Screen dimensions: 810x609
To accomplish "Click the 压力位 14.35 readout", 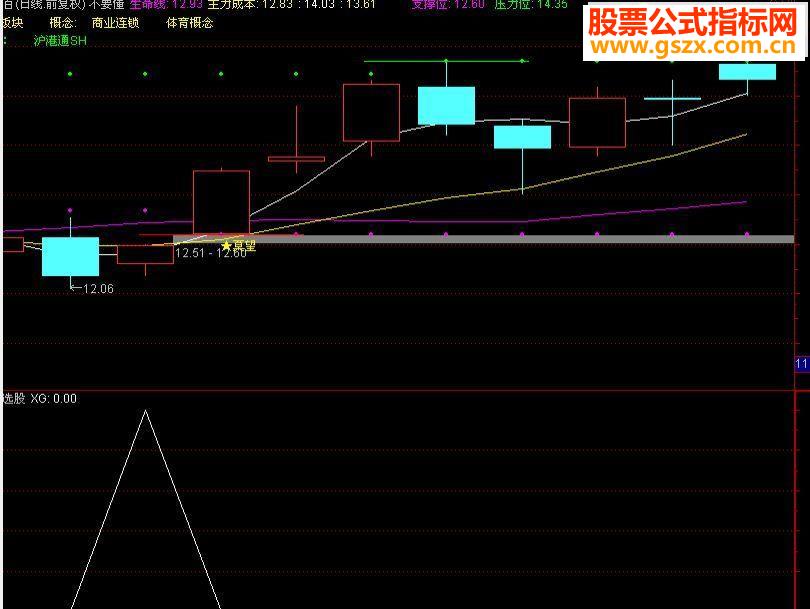I will pyautogui.click(x=531, y=5).
